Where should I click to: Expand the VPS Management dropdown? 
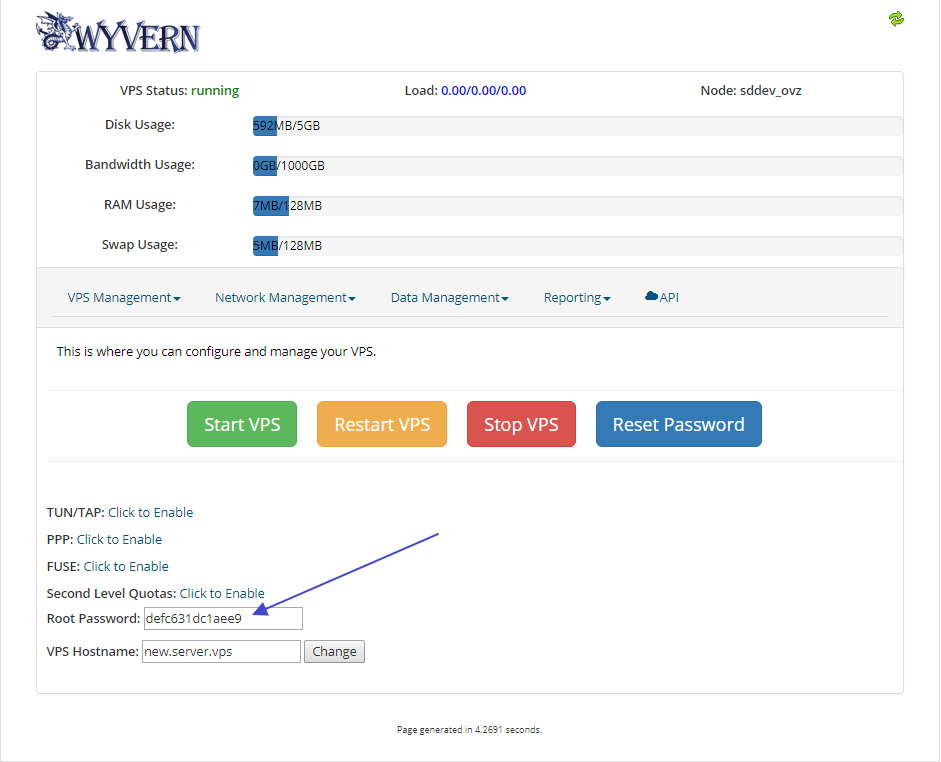point(124,298)
